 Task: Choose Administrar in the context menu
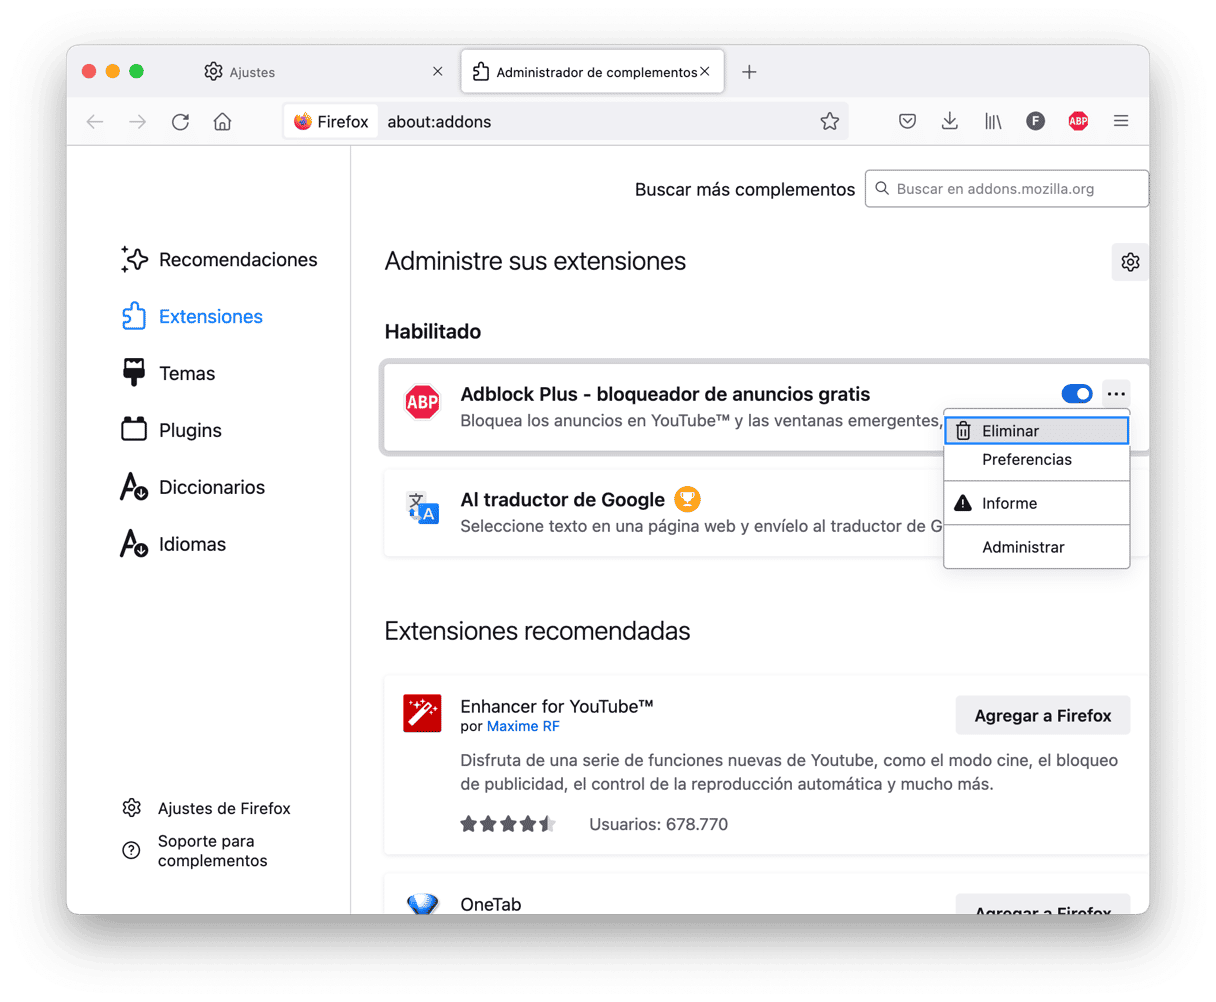pyautogui.click(x=1037, y=547)
